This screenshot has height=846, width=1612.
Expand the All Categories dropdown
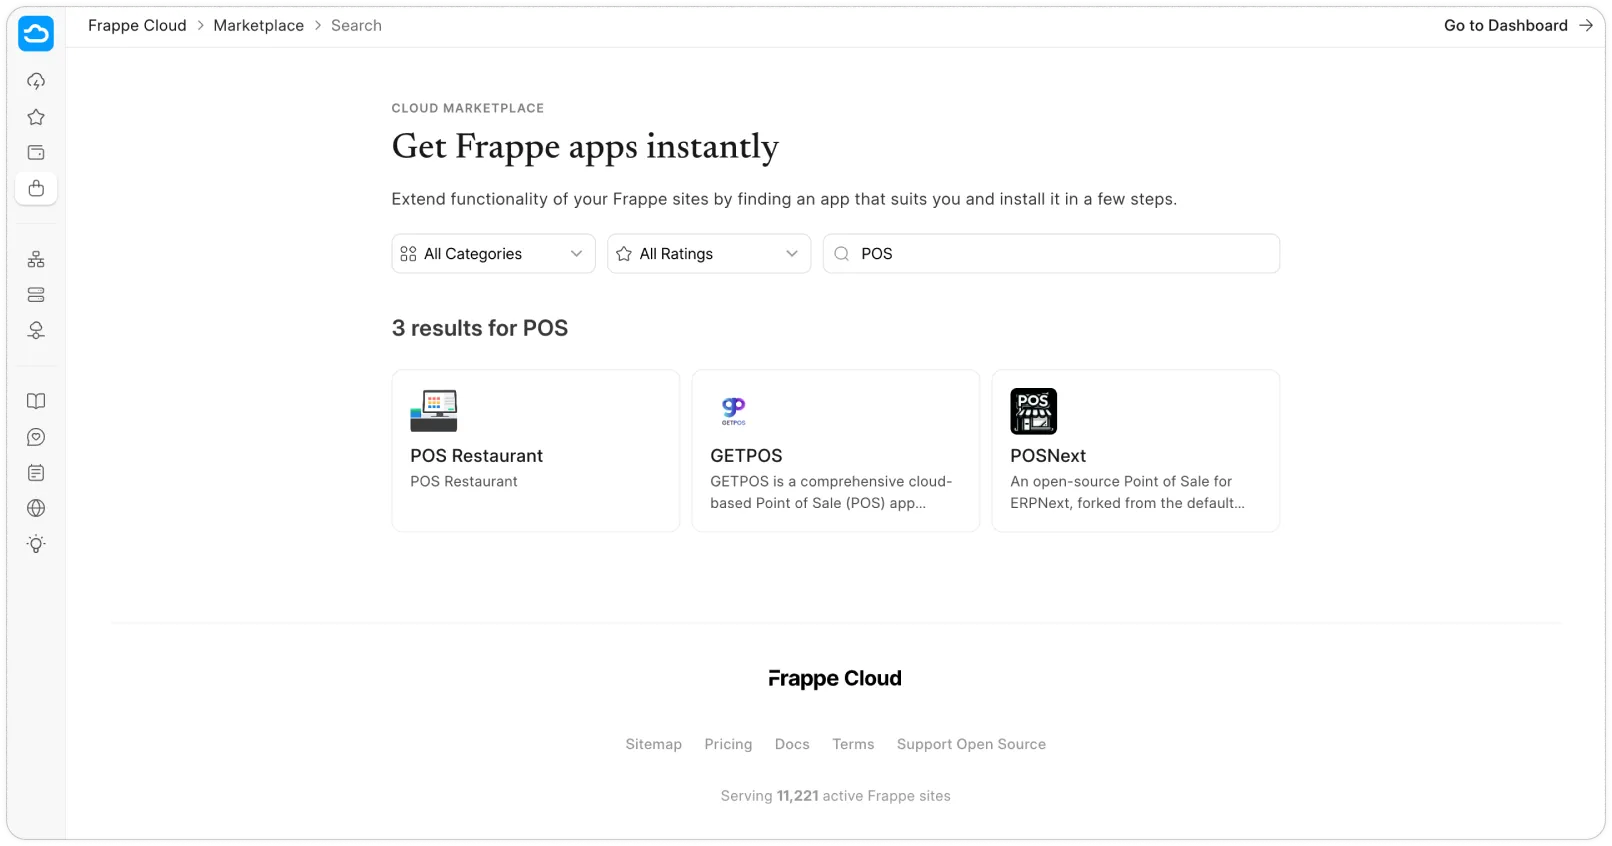(493, 254)
